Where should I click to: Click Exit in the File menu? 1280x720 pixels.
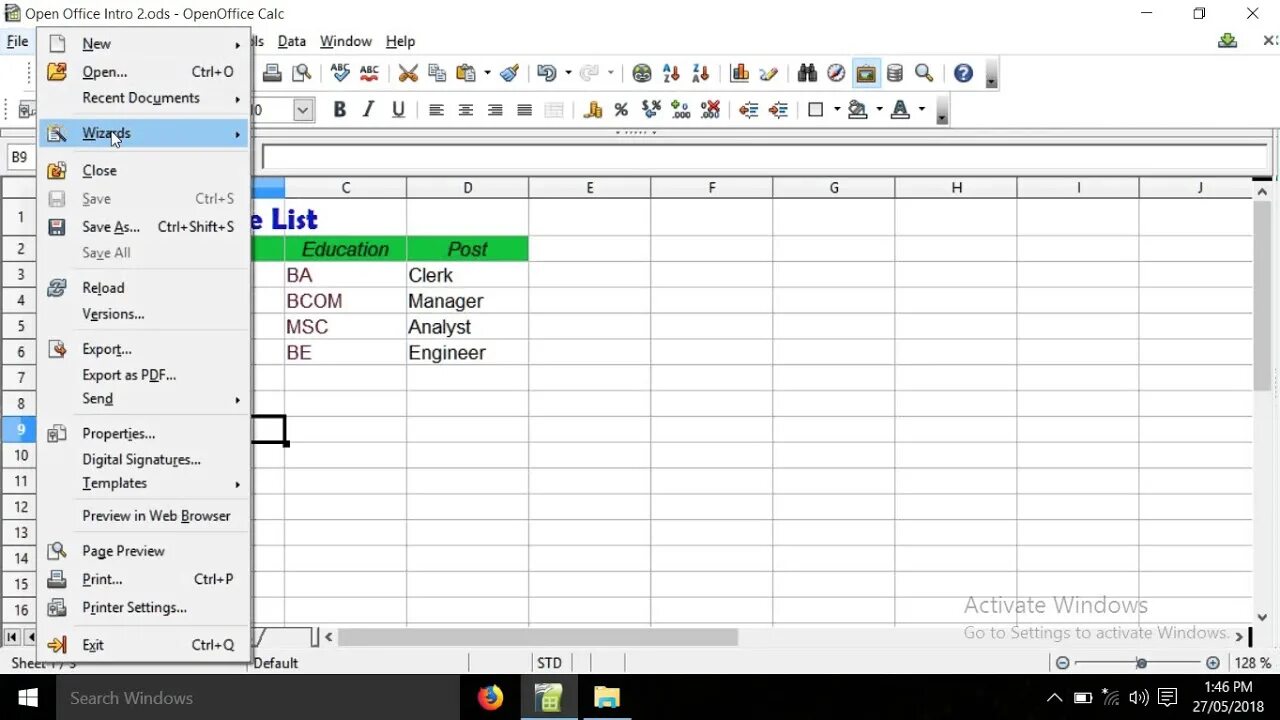click(144, 645)
